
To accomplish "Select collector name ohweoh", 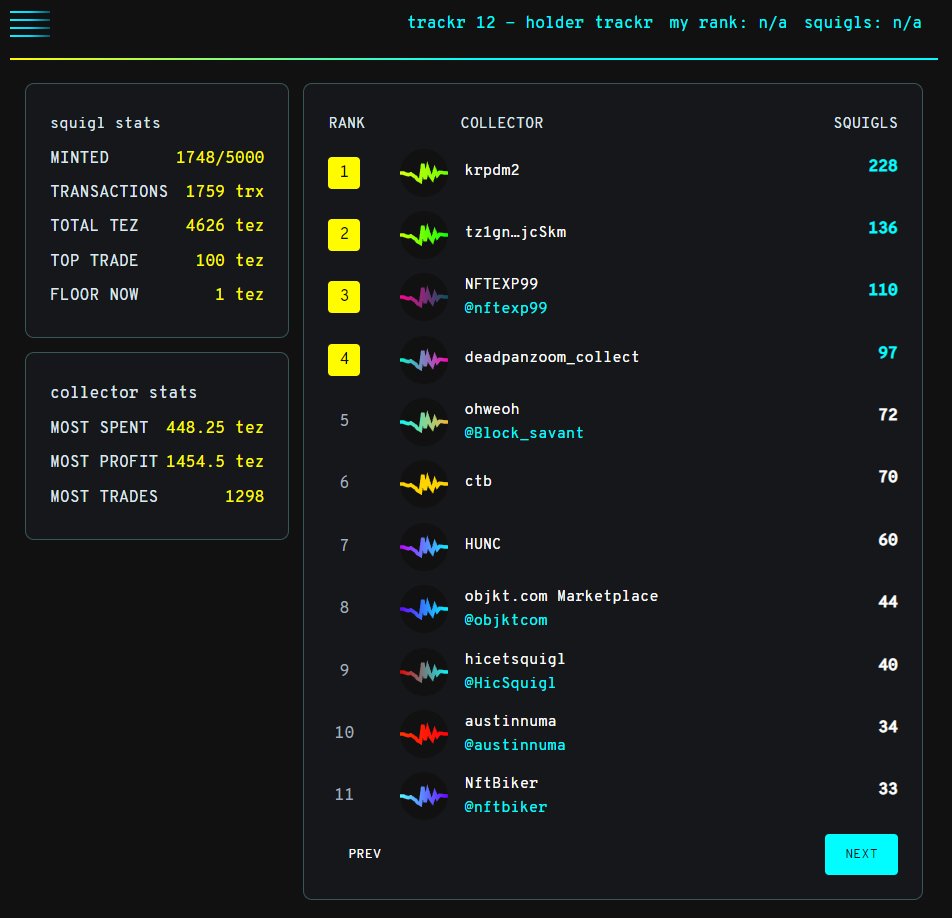I will [x=492, y=409].
